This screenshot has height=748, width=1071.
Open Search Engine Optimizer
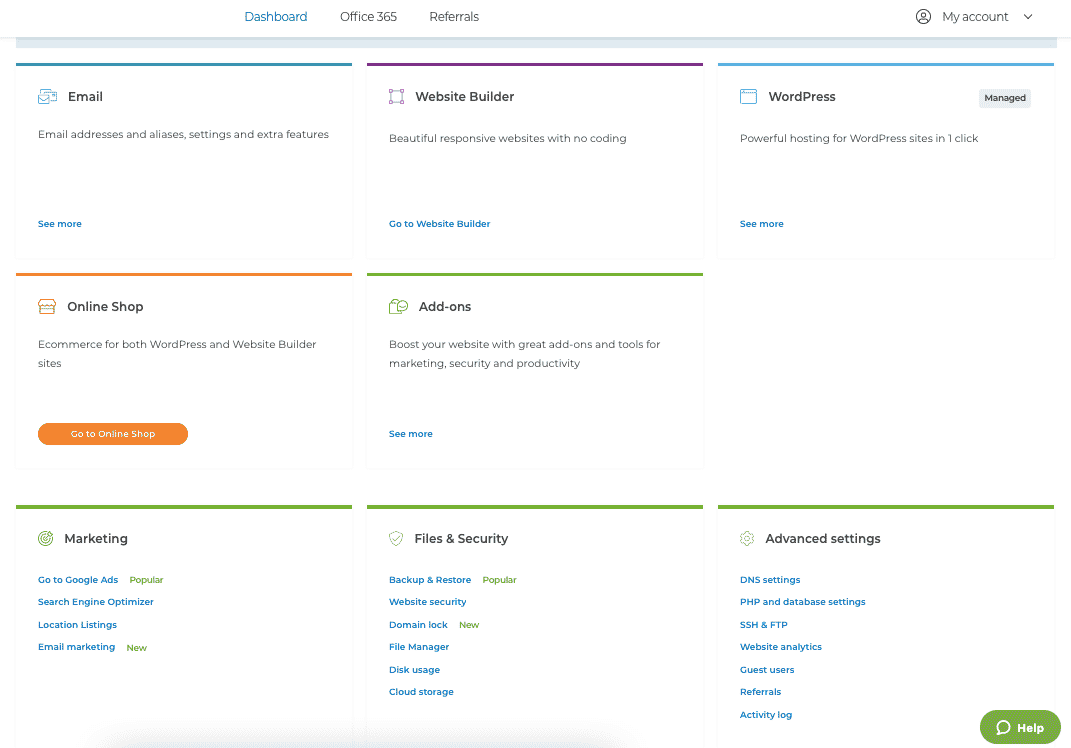coord(96,602)
